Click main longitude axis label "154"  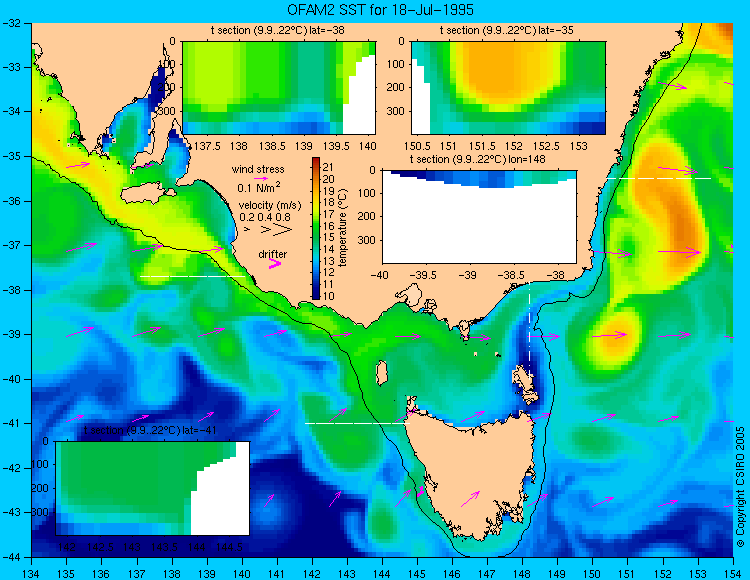coord(733,574)
